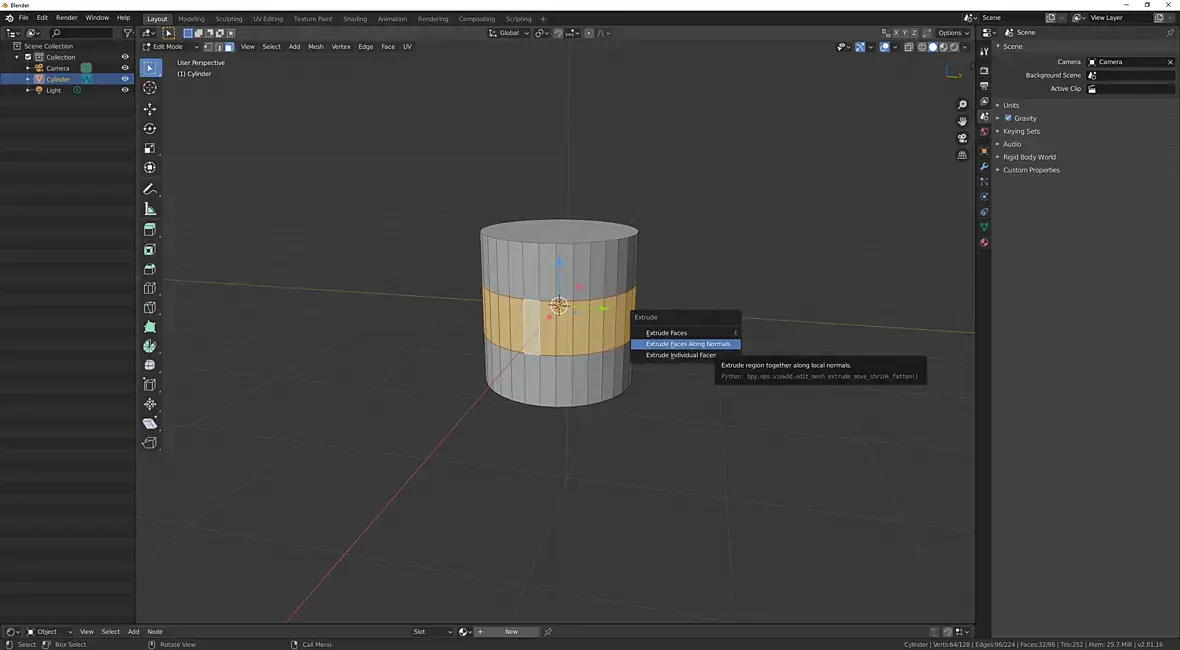Toggle camera view icon in viewport
This screenshot has width=1180, height=650.
[962, 138]
